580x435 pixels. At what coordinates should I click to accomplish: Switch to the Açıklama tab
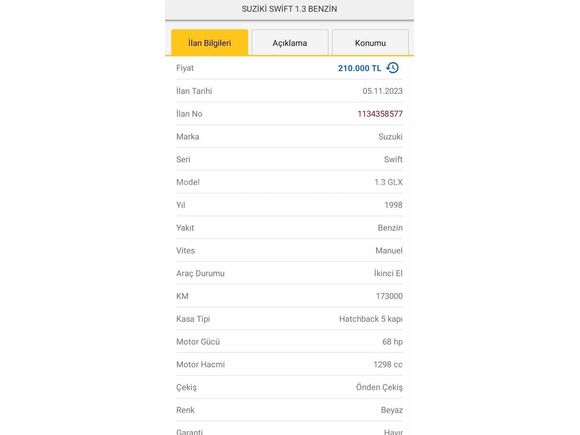tap(290, 43)
